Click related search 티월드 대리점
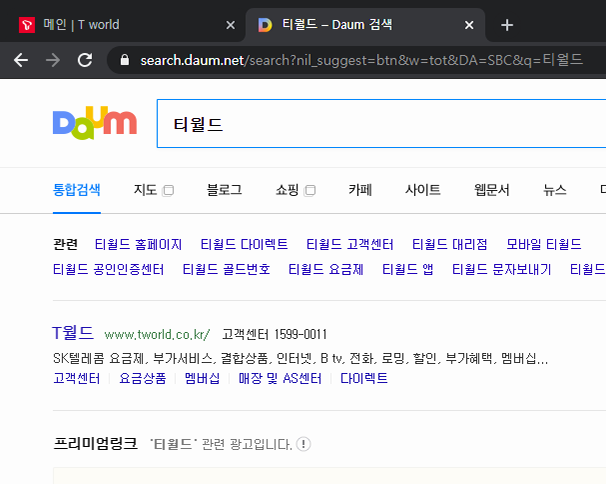 tap(450, 244)
